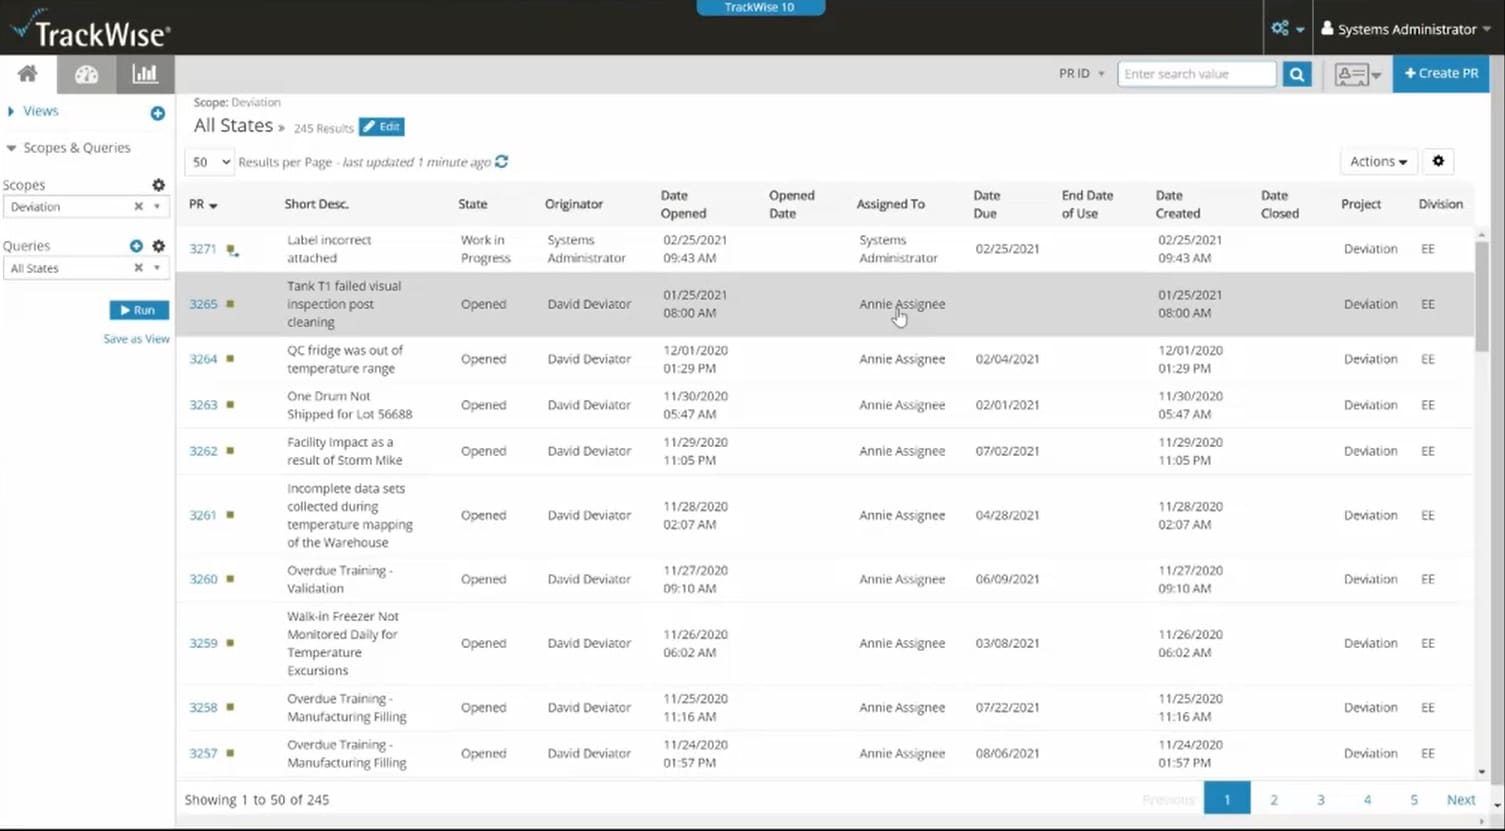Open the gear icon beside the Actions button

pos(1438,161)
